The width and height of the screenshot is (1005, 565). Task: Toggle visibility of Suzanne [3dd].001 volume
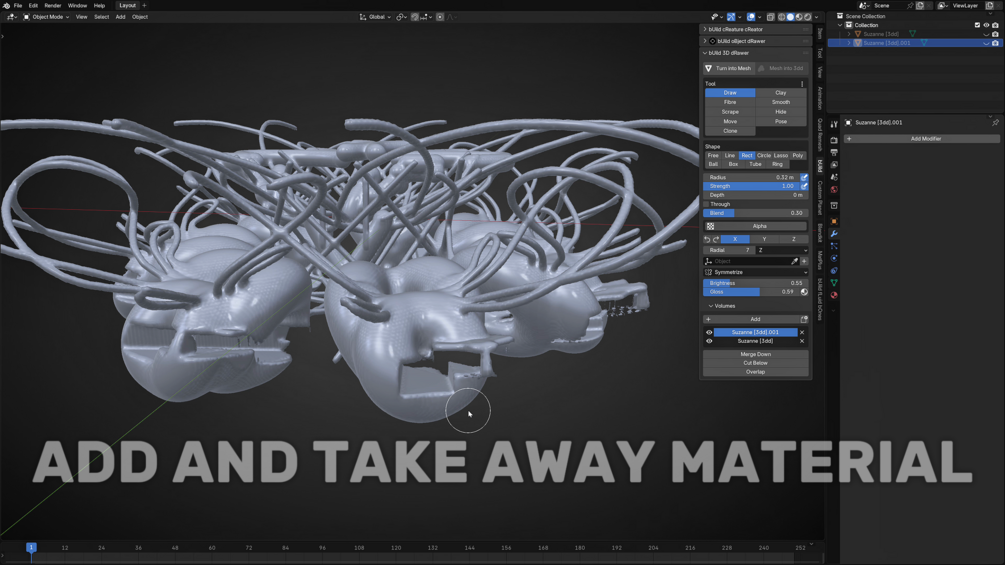click(x=709, y=332)
